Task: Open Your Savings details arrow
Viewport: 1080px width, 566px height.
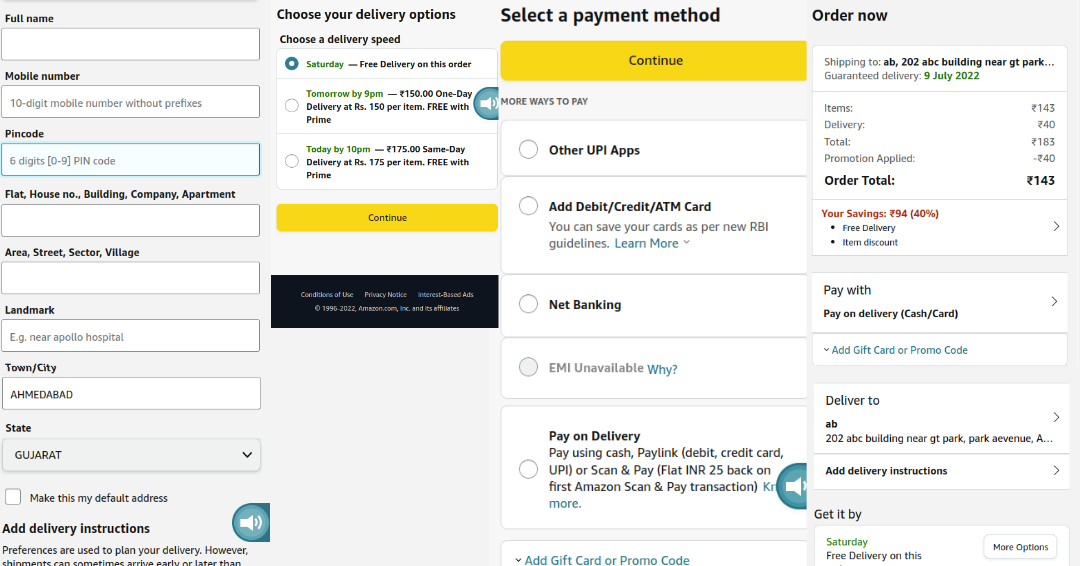Action: [x=1056, y=227]
